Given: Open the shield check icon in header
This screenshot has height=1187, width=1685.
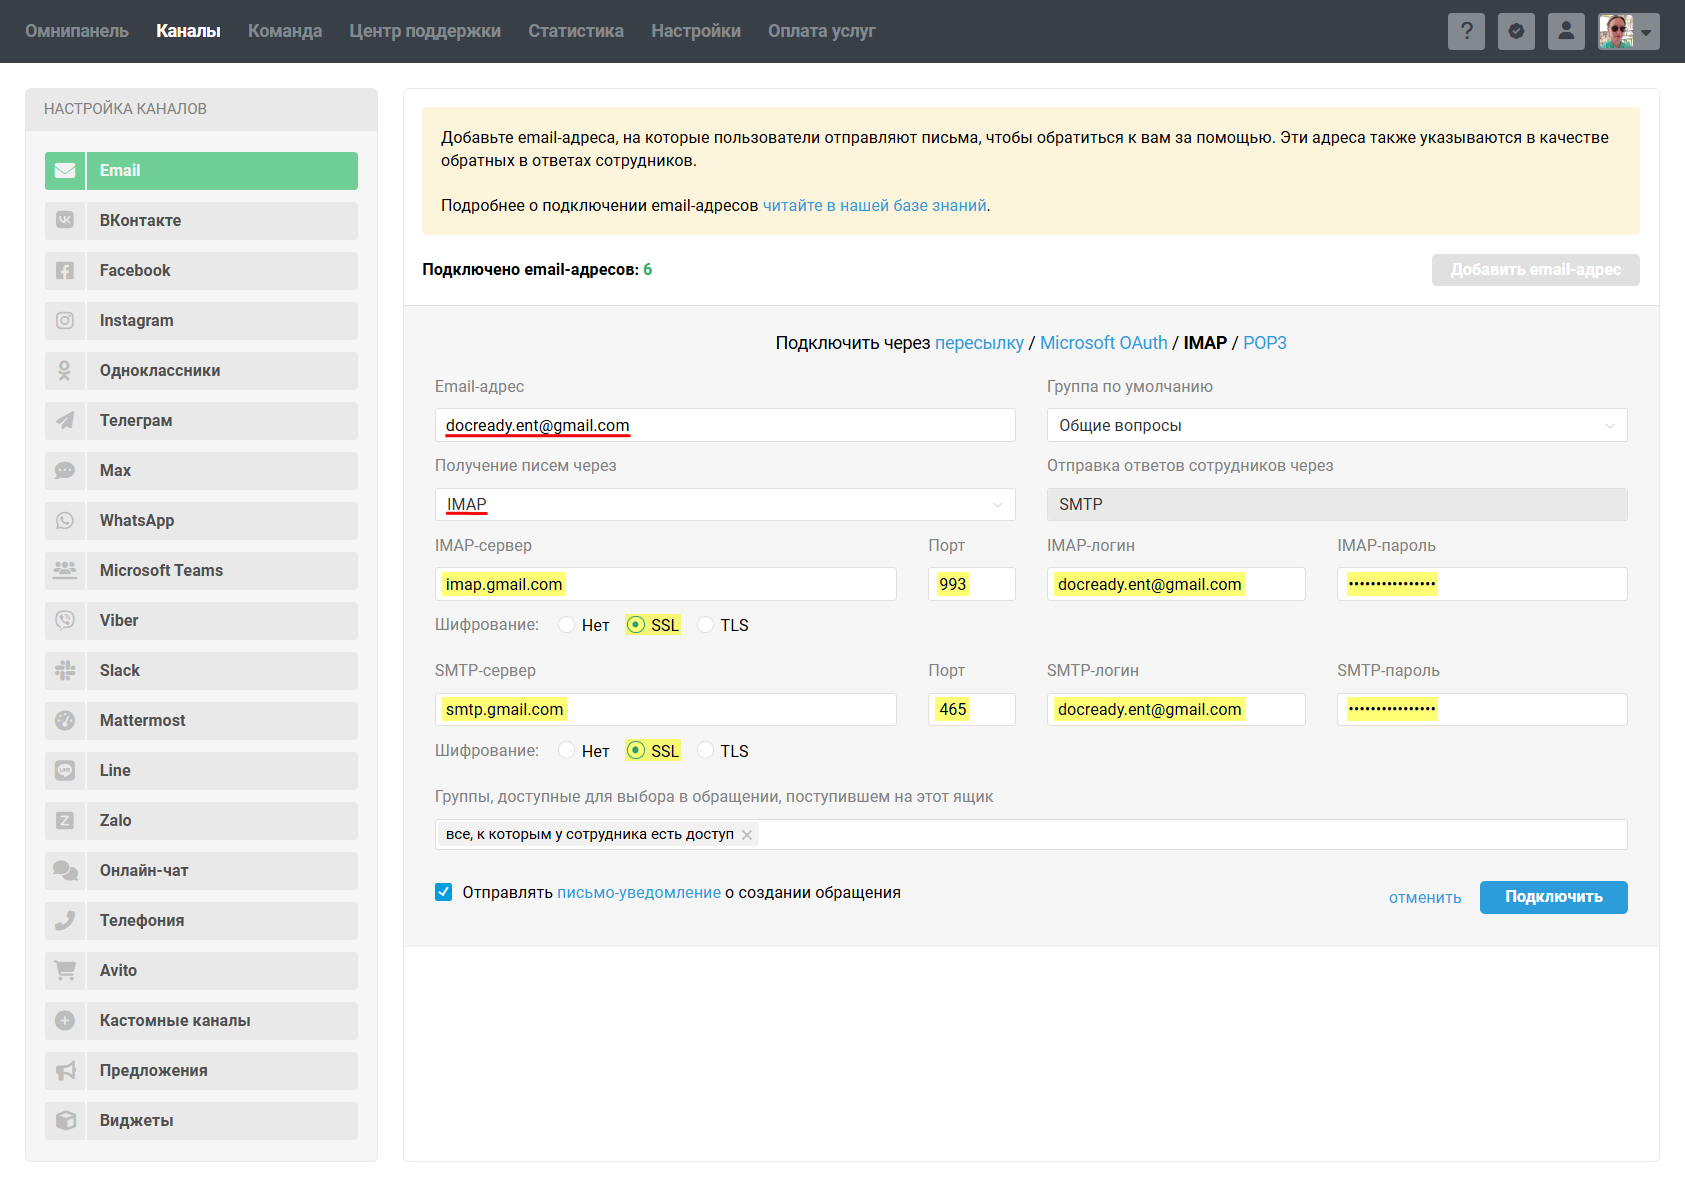Looking at the screenshot, I should (1516, 31).
